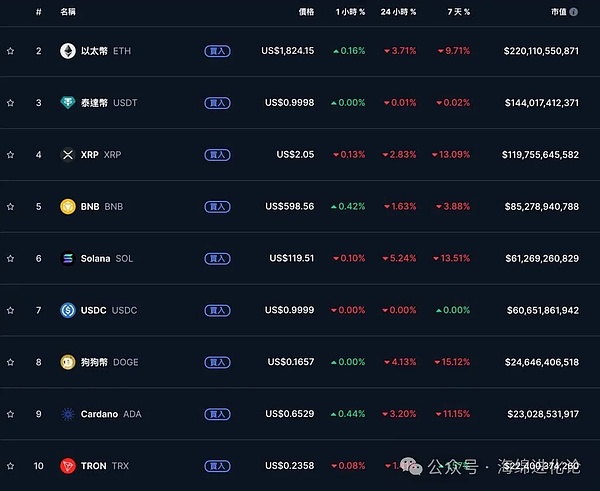Click the XRP coin logo icon

tap(68, 154)
